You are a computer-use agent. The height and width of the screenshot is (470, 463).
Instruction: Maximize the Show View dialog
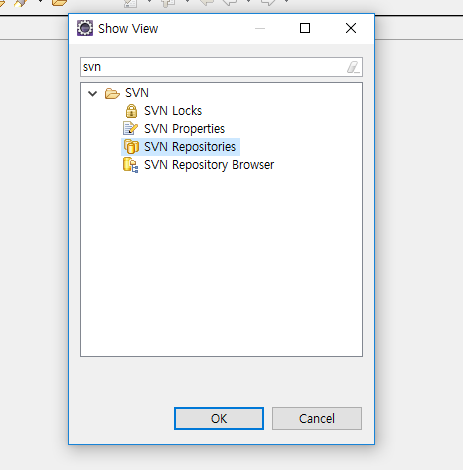(305, 28)
